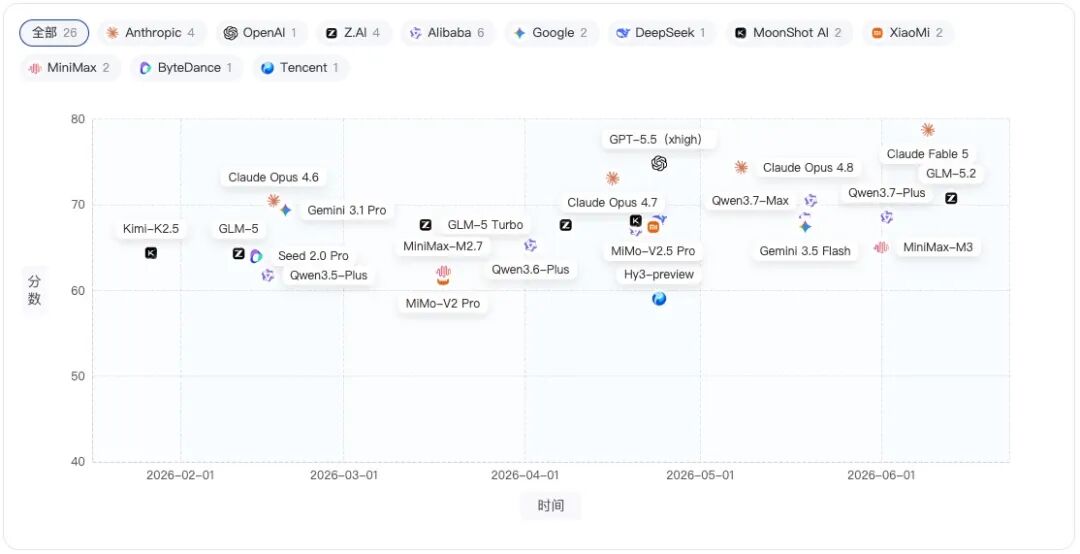This screenshot has height=554, width=1080.
Task: Filter chart by Alibaba models
Action: (447, 32)
